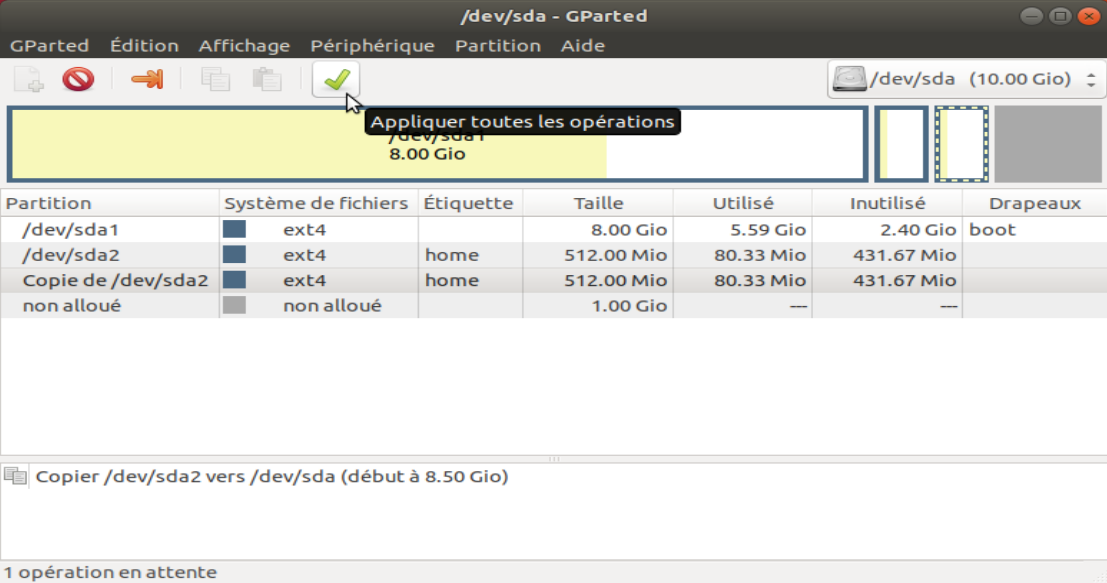1107x583 pixels.
Task: Click the resize/move partition arrow icon
Action: click(x=146, y=79)
